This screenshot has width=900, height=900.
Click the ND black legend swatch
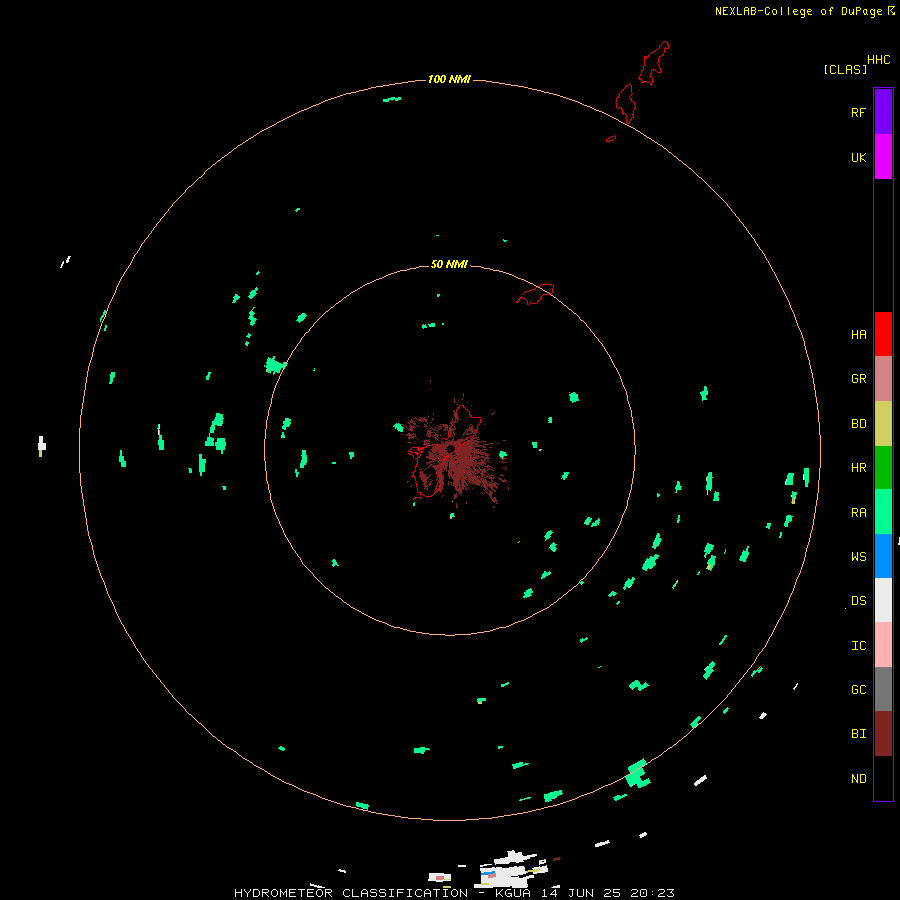coord(883,778)
